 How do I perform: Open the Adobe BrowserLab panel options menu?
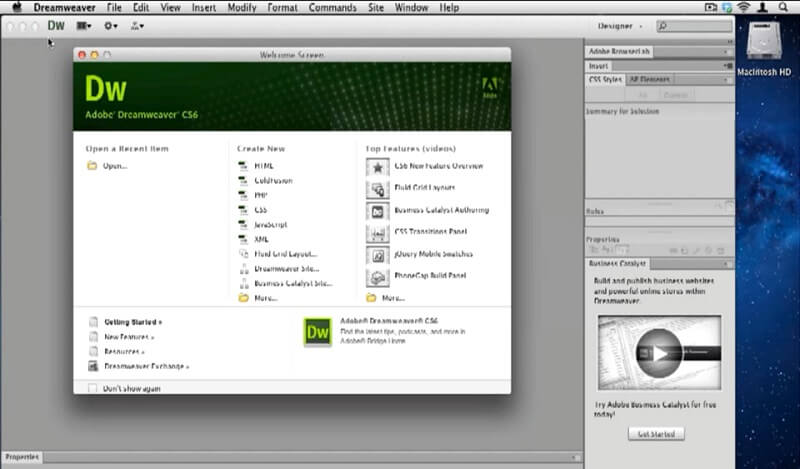pos(727,52)
